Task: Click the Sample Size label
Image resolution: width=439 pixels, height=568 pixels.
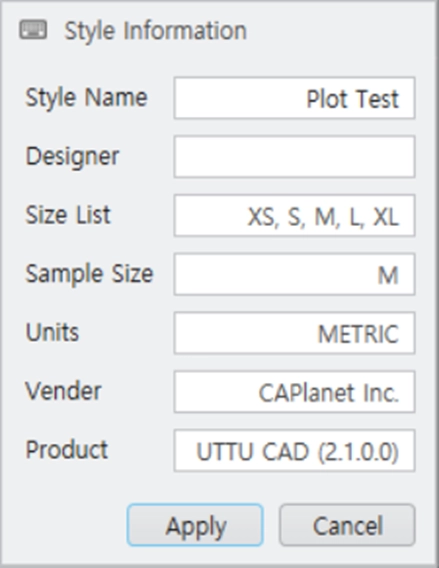Action: click(89, 274)
